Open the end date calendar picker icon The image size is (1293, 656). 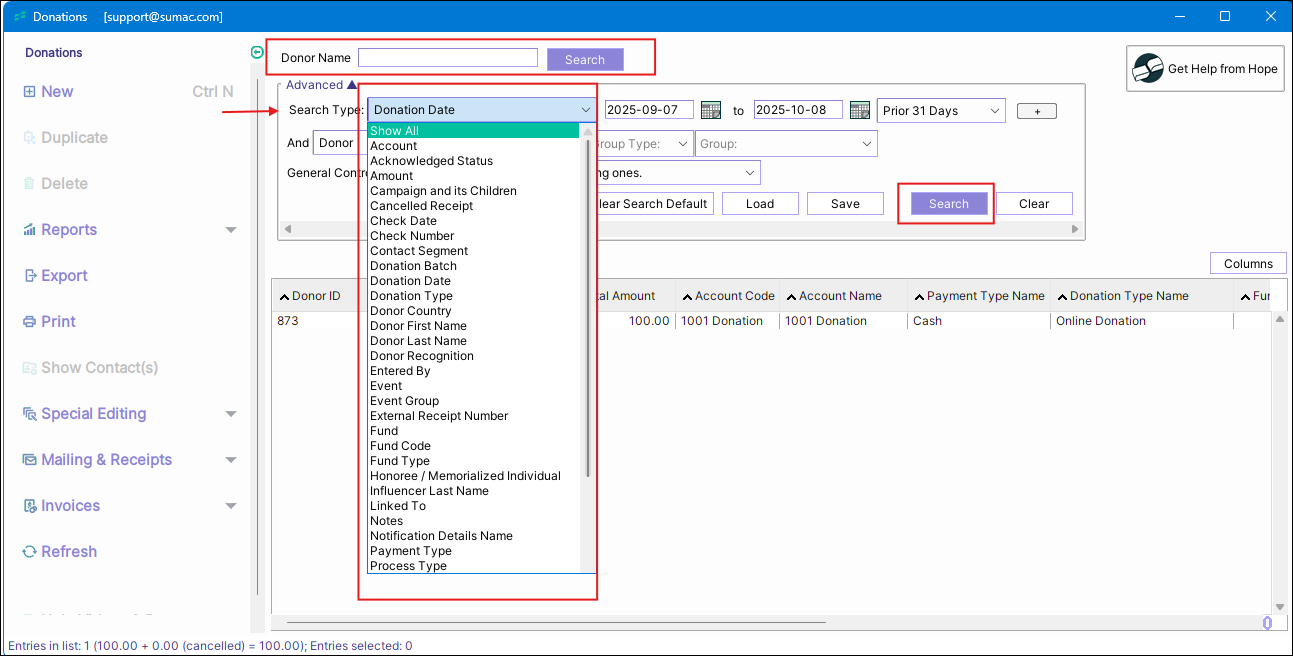(859, 111)
